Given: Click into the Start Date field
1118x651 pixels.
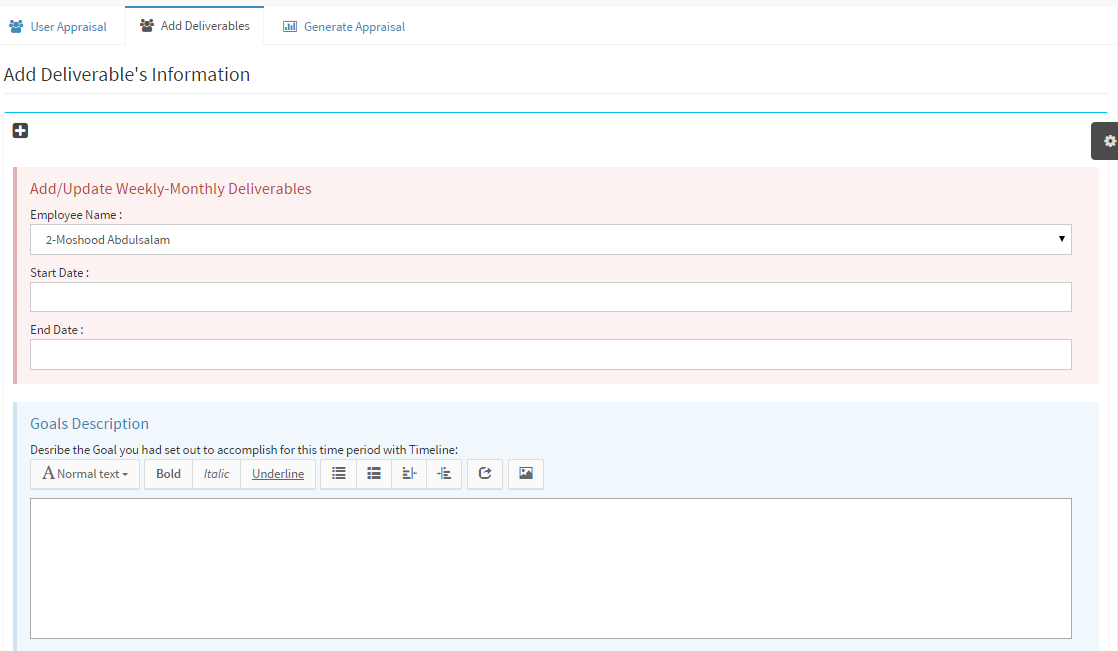Looking at the screenshot, I should click(550, 297).
